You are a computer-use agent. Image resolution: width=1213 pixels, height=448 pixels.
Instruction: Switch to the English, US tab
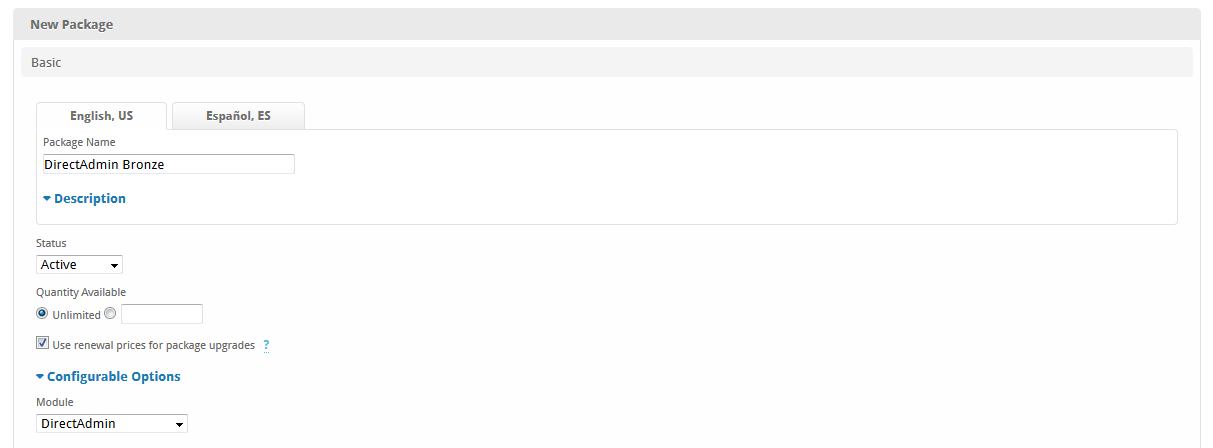point(101,116)
